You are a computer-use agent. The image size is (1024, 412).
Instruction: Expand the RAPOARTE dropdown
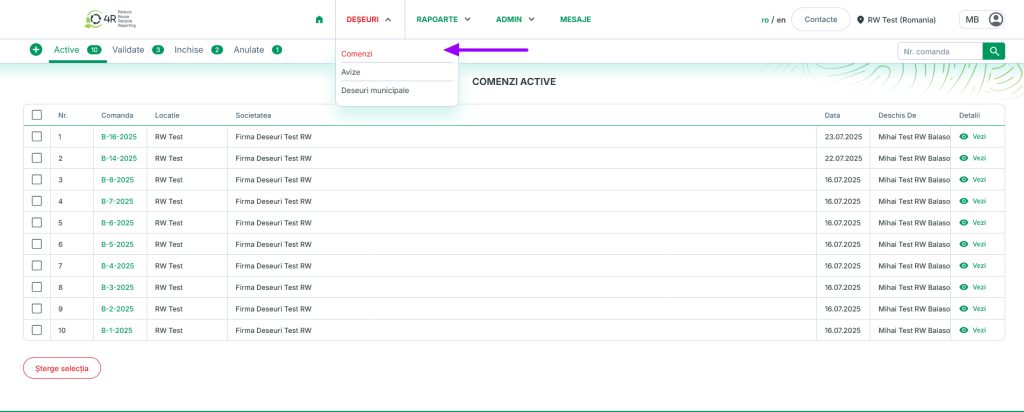click(x=443, y=19)
